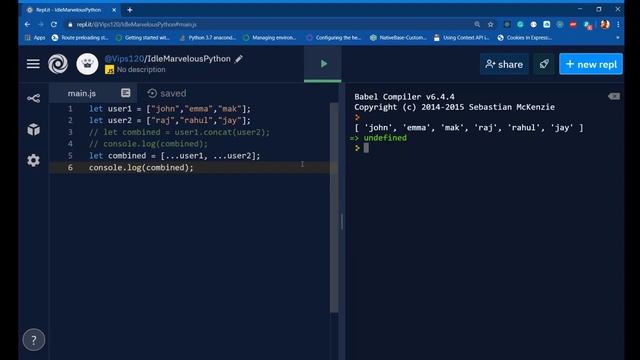
Task: Click the @Vips120 username link
Action: point(124,59)
